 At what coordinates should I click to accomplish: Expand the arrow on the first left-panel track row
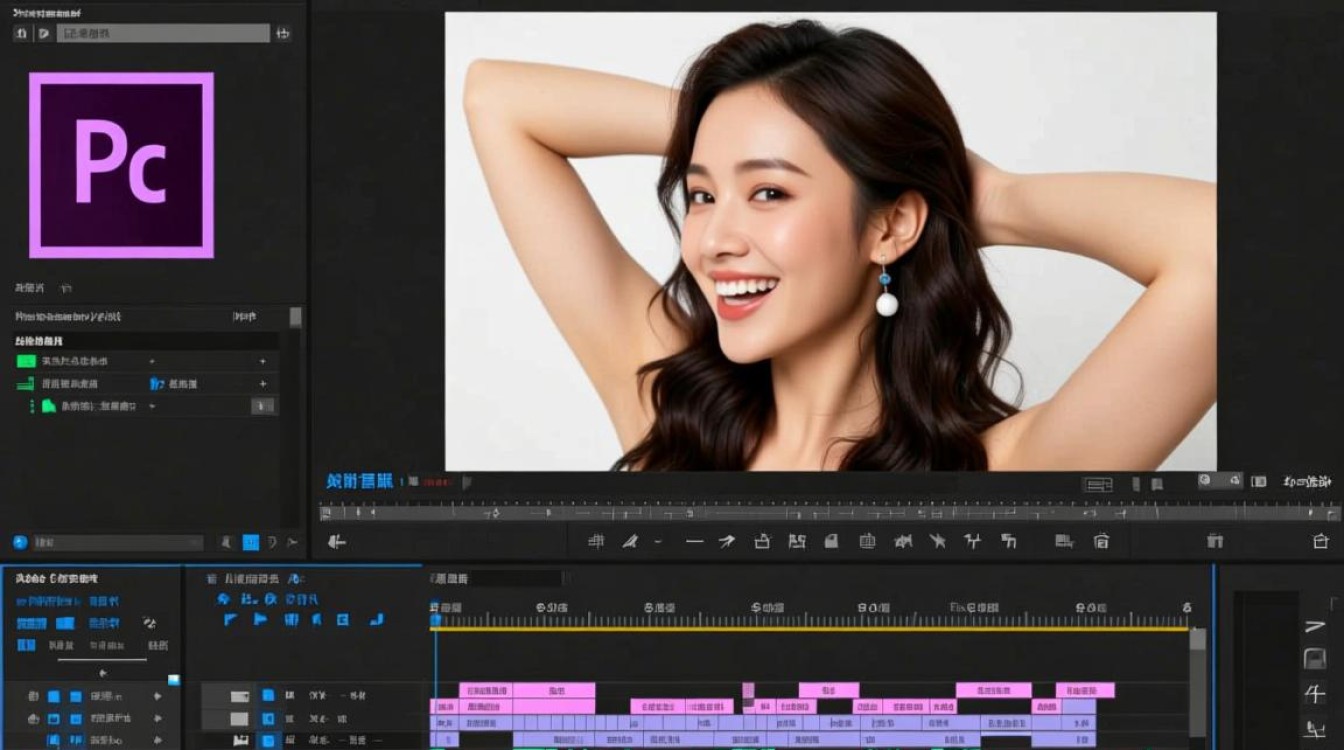157,696
